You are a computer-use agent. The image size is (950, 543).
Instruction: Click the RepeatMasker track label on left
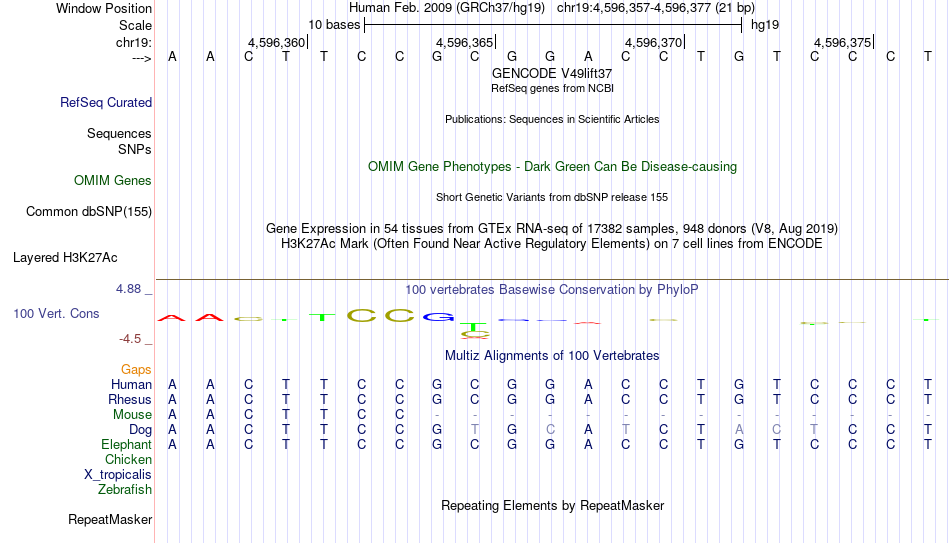tap(110, 519)
